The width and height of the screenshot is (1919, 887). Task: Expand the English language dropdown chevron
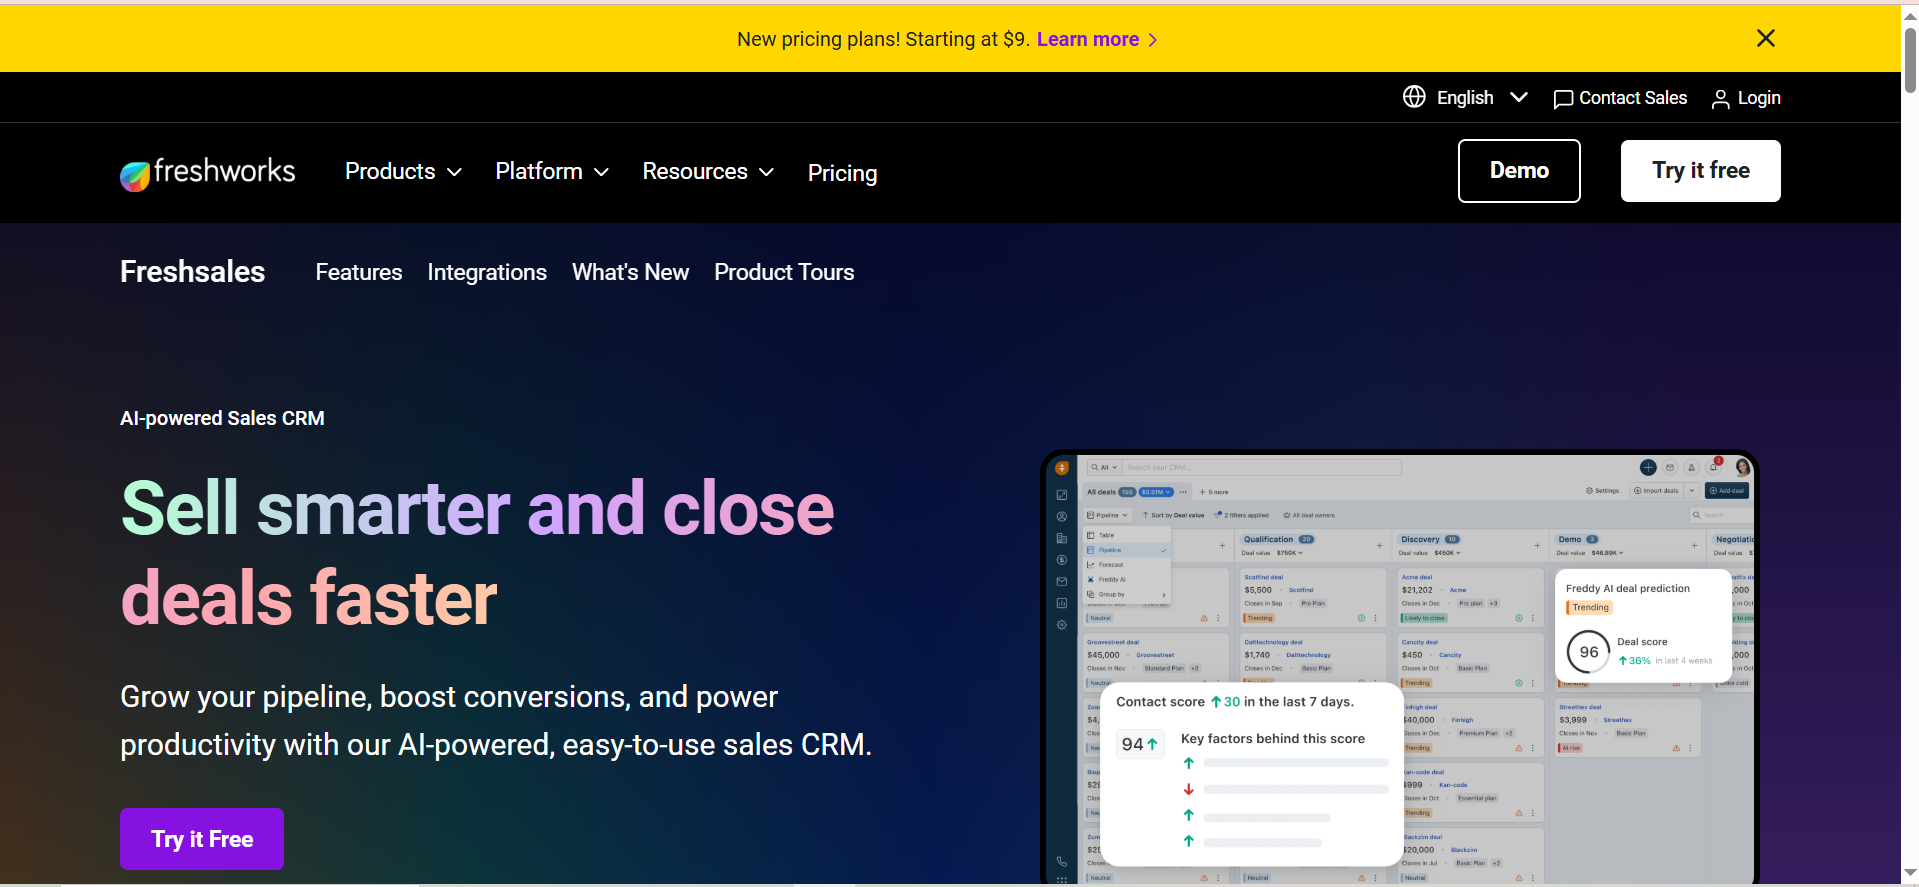(x=1519, y=97)
